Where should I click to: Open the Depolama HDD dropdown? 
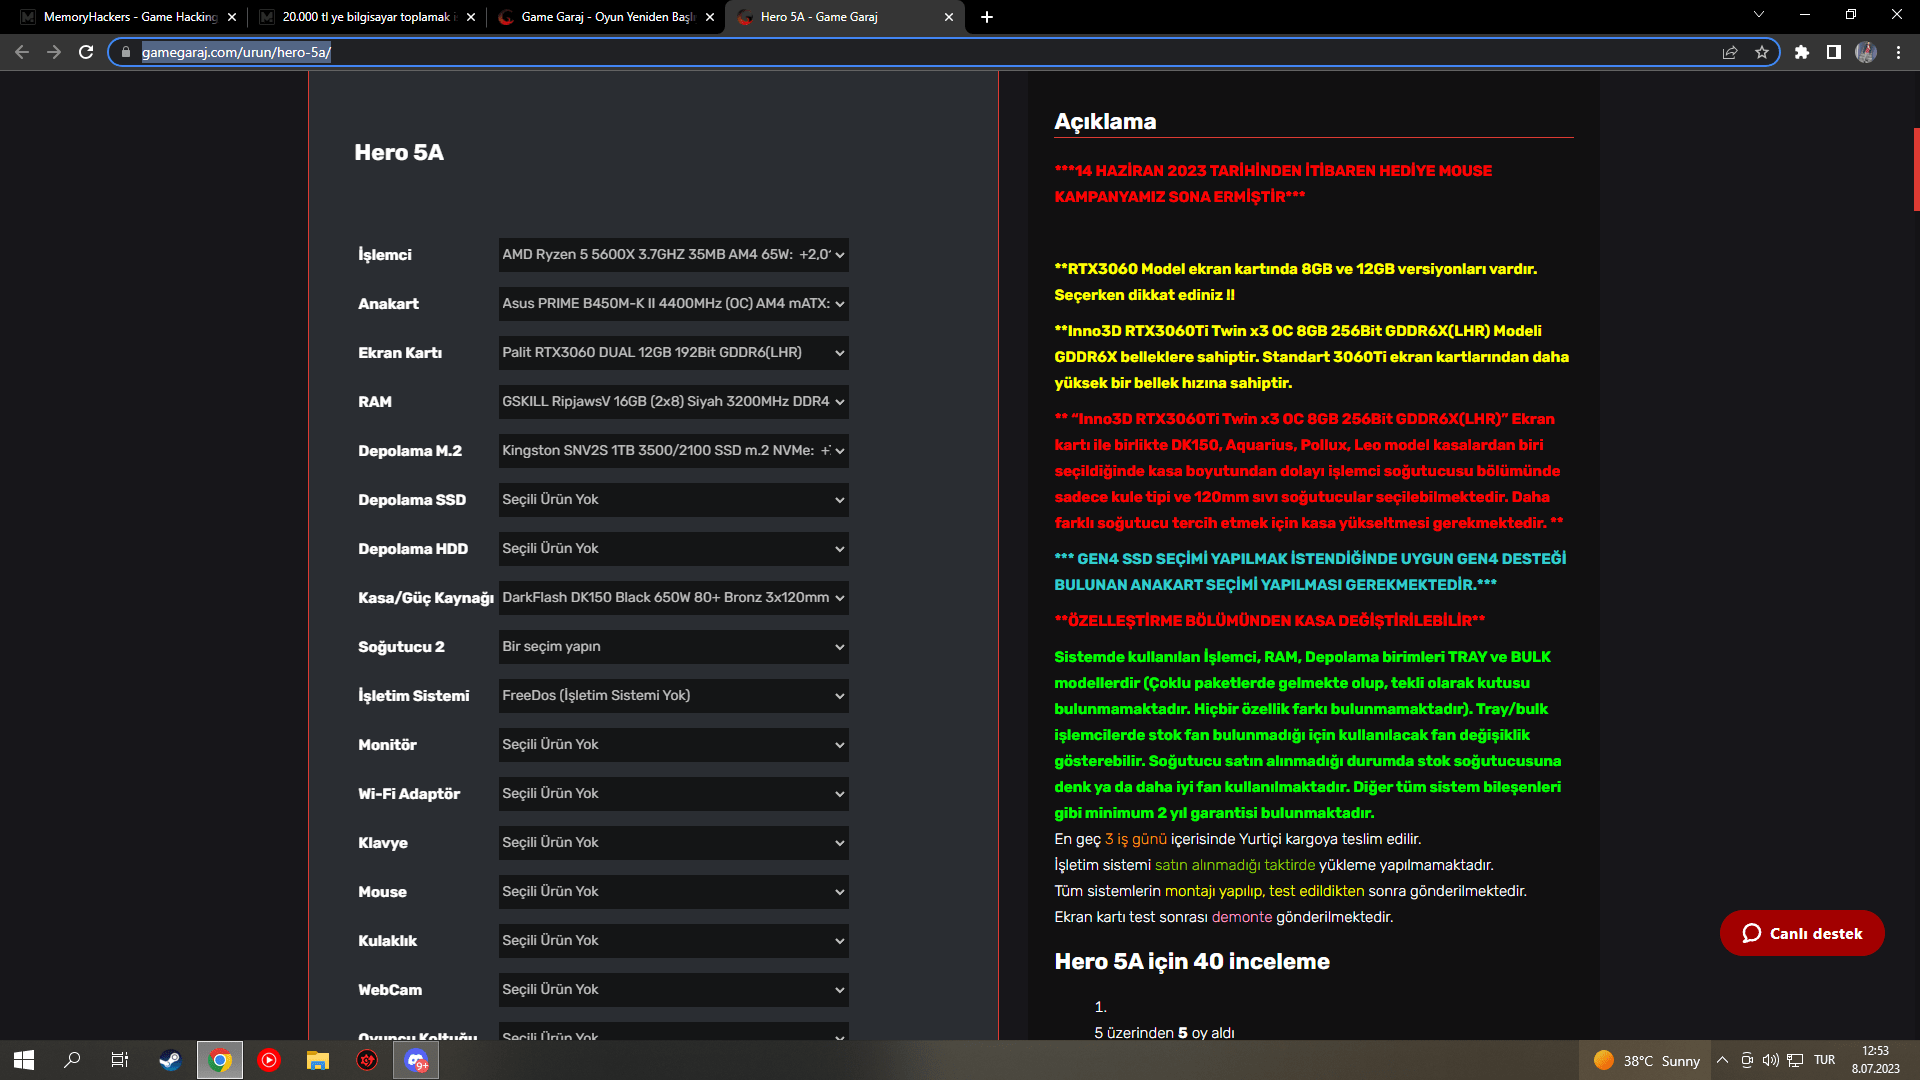click(673, 549)
